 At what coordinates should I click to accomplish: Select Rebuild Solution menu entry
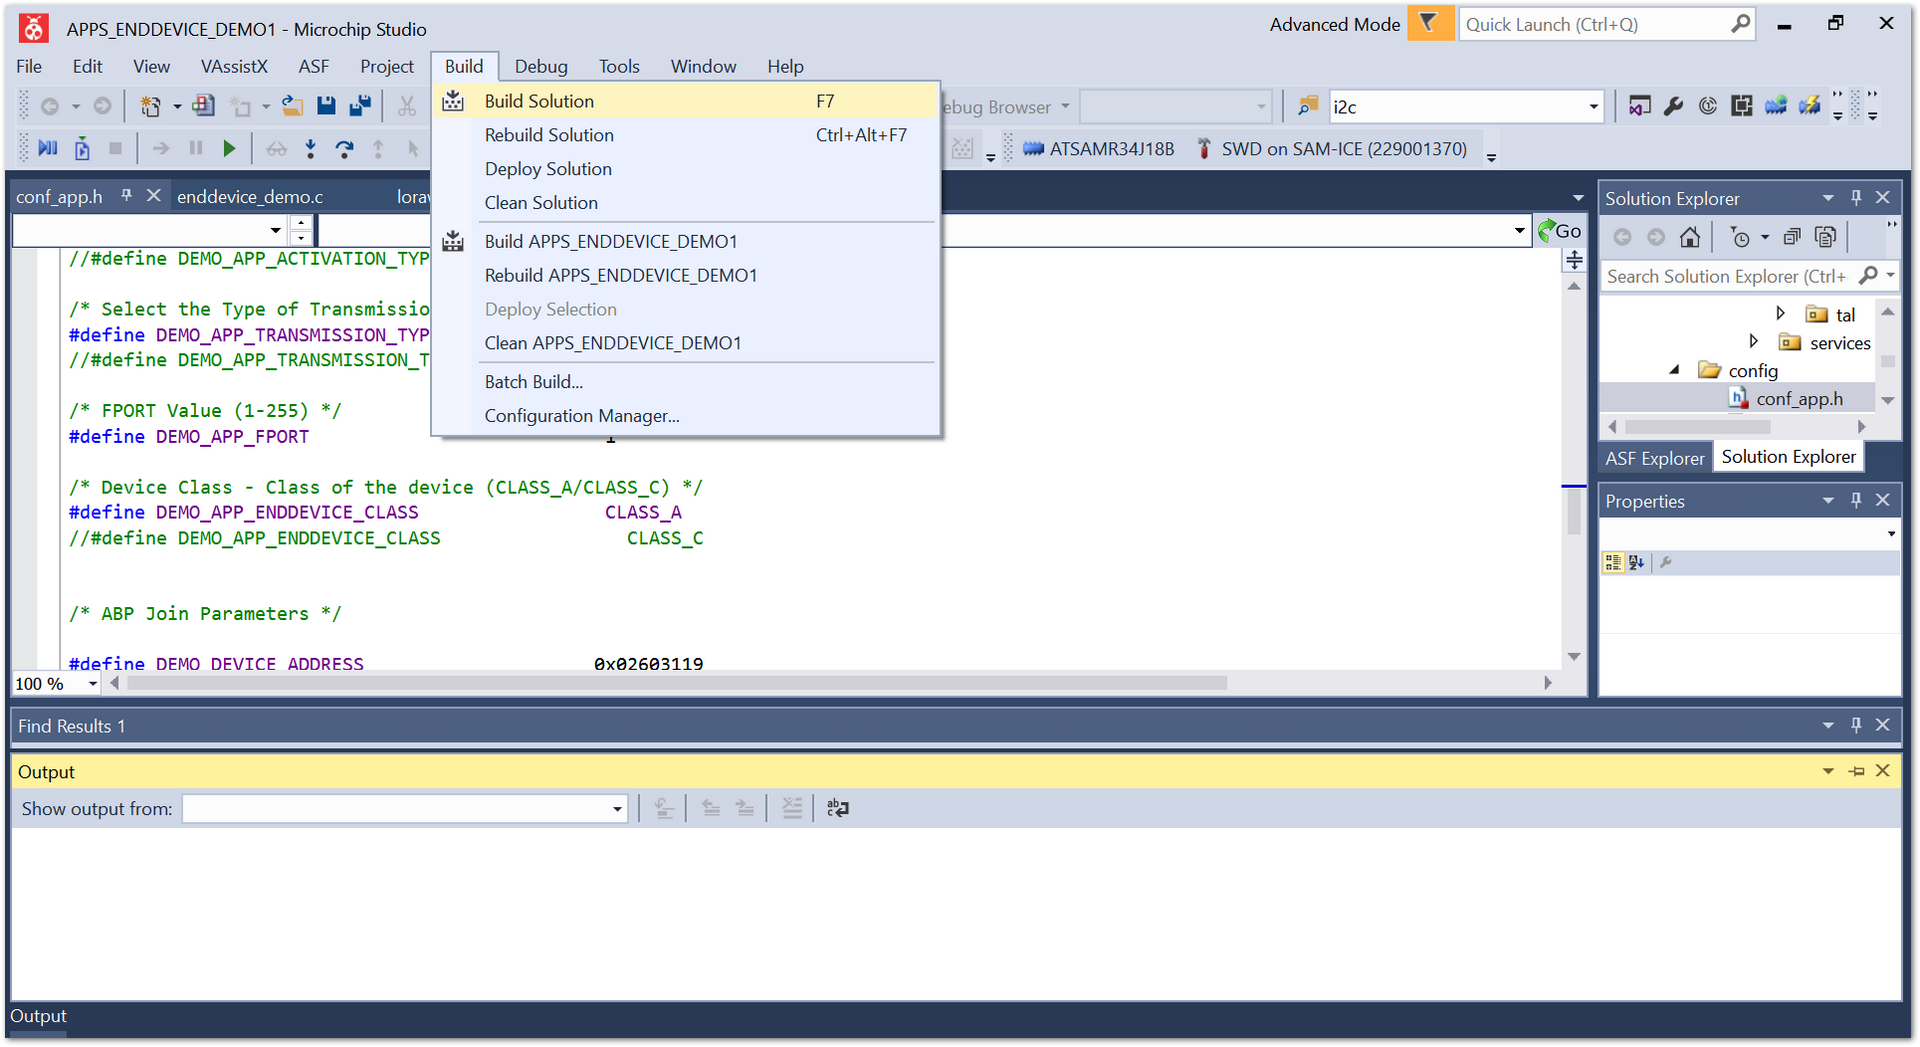(x=687, y=135)
